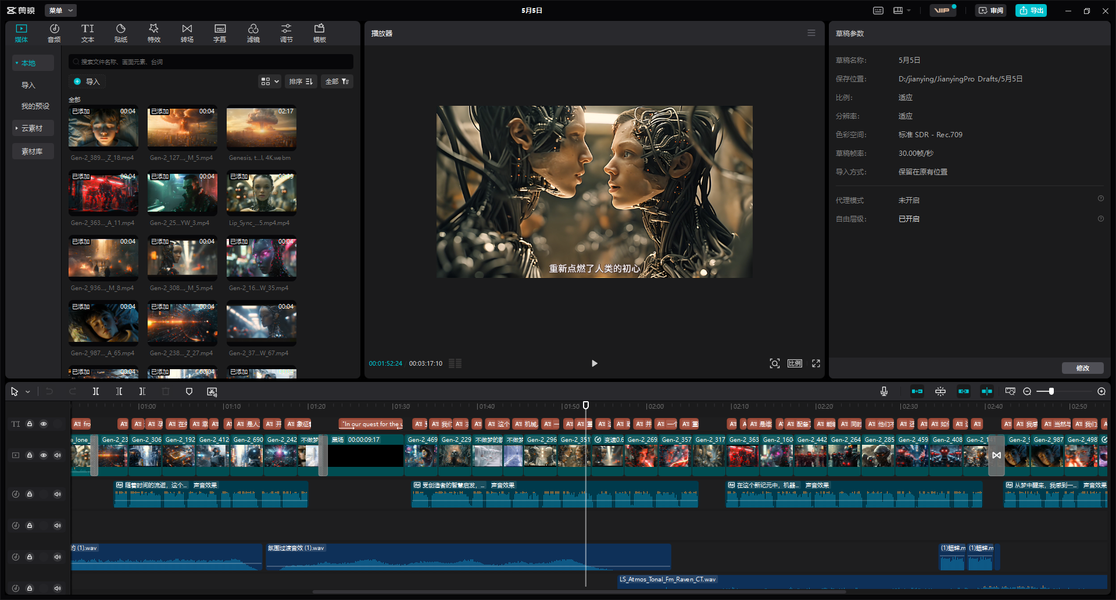Image resolution: width=1116 pixels, height=600 pixels.
Task: Select the Gen-2_389 media thumbnail
Action: click(103, 127)
